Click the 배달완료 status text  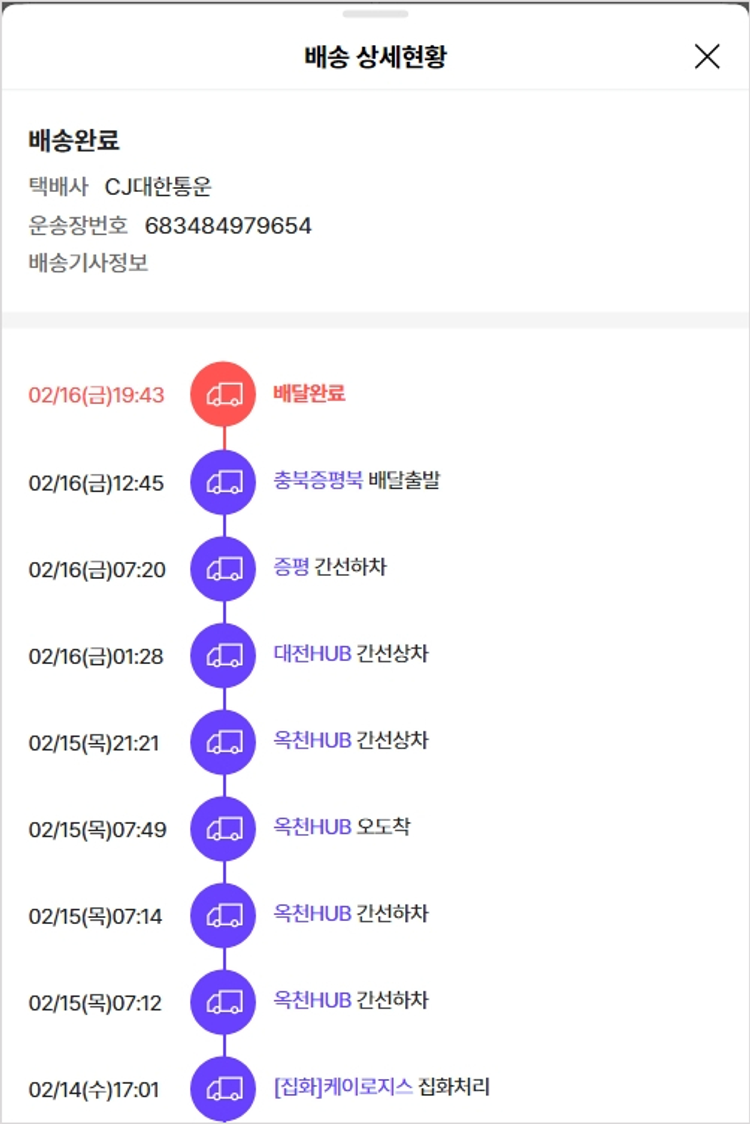point(309,393)
